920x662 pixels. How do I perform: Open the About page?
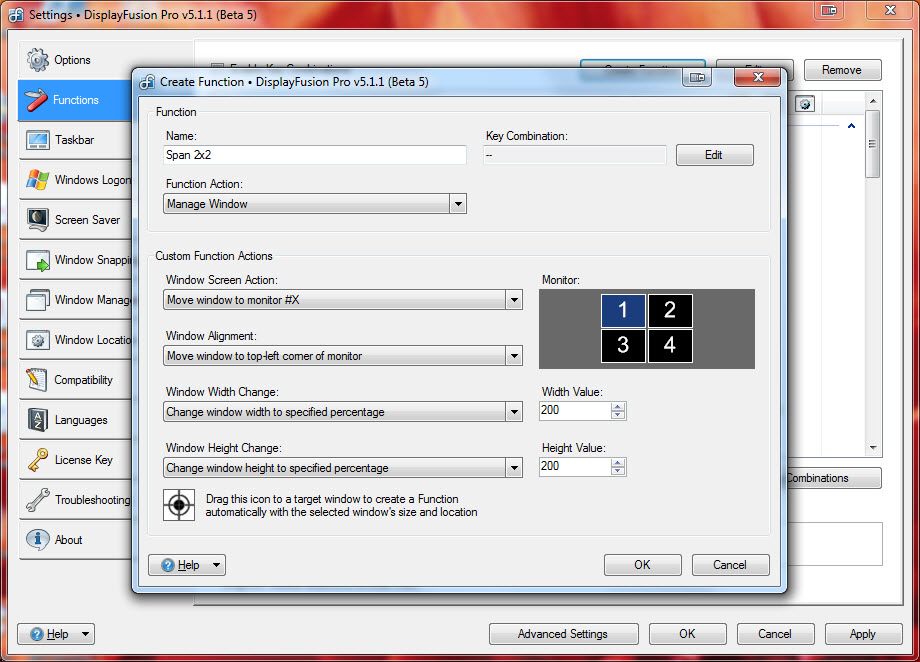[68, 540]
